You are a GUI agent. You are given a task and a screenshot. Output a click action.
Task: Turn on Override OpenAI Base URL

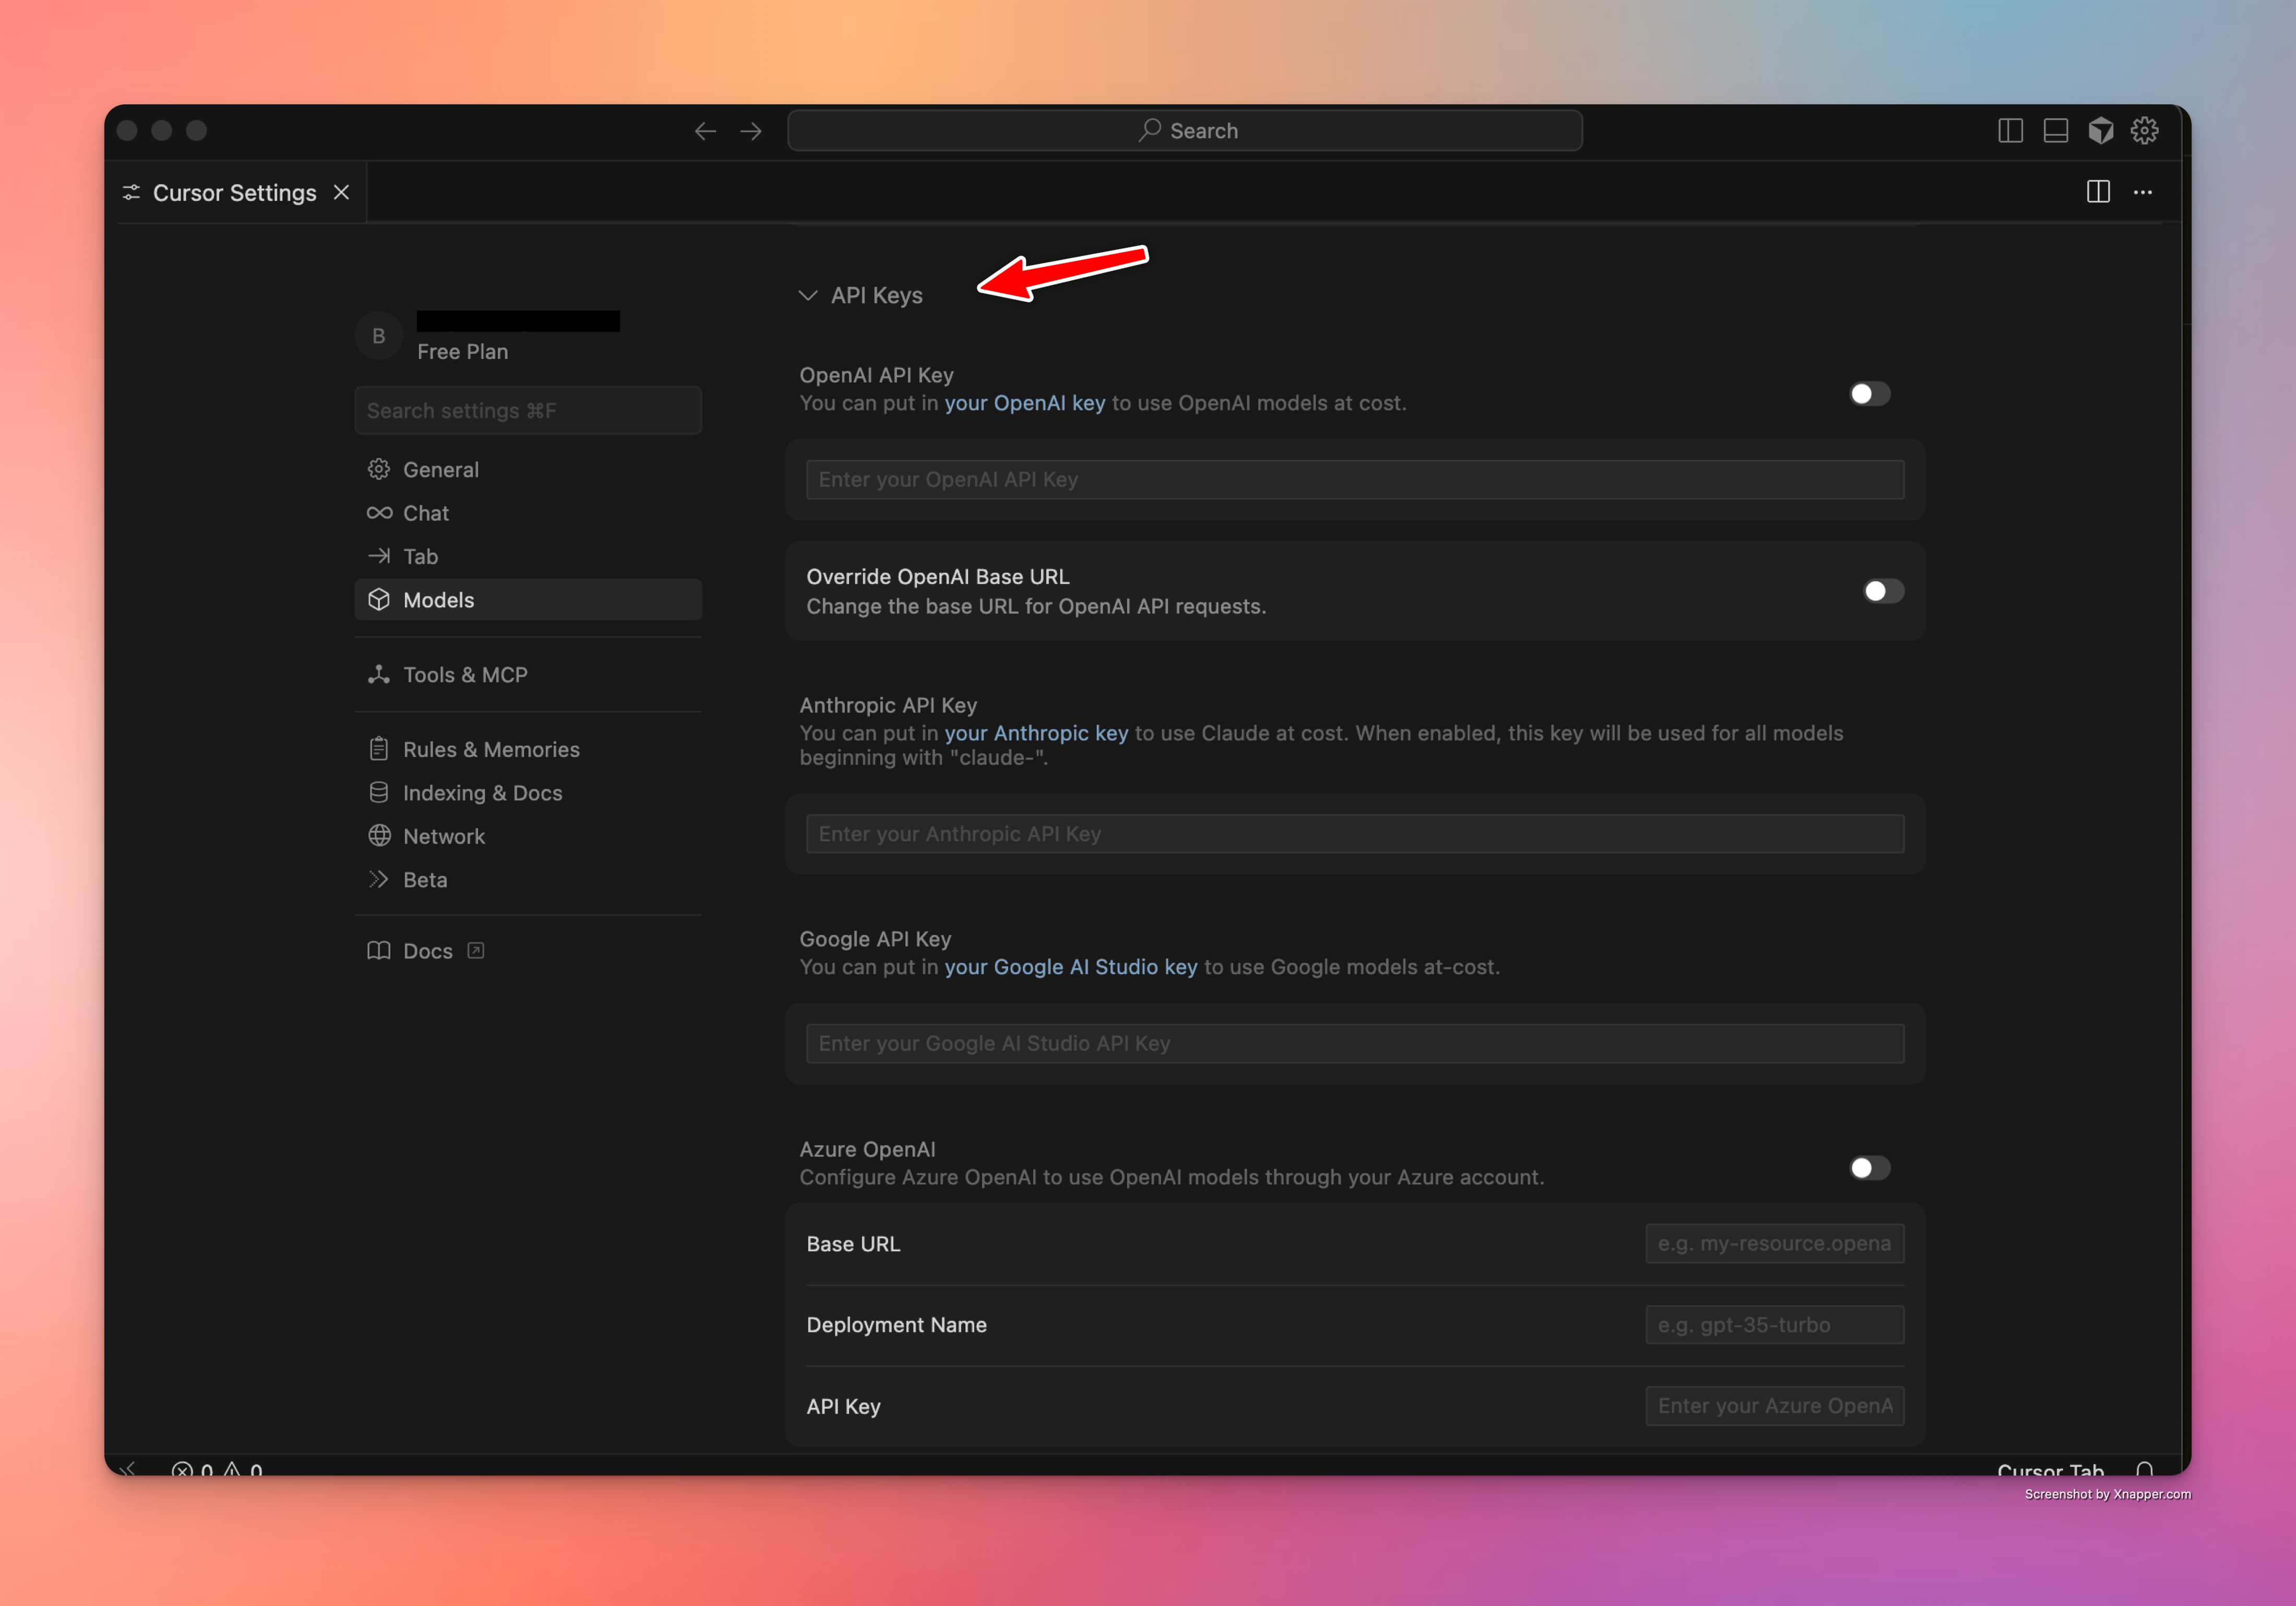click(1883, 591)
